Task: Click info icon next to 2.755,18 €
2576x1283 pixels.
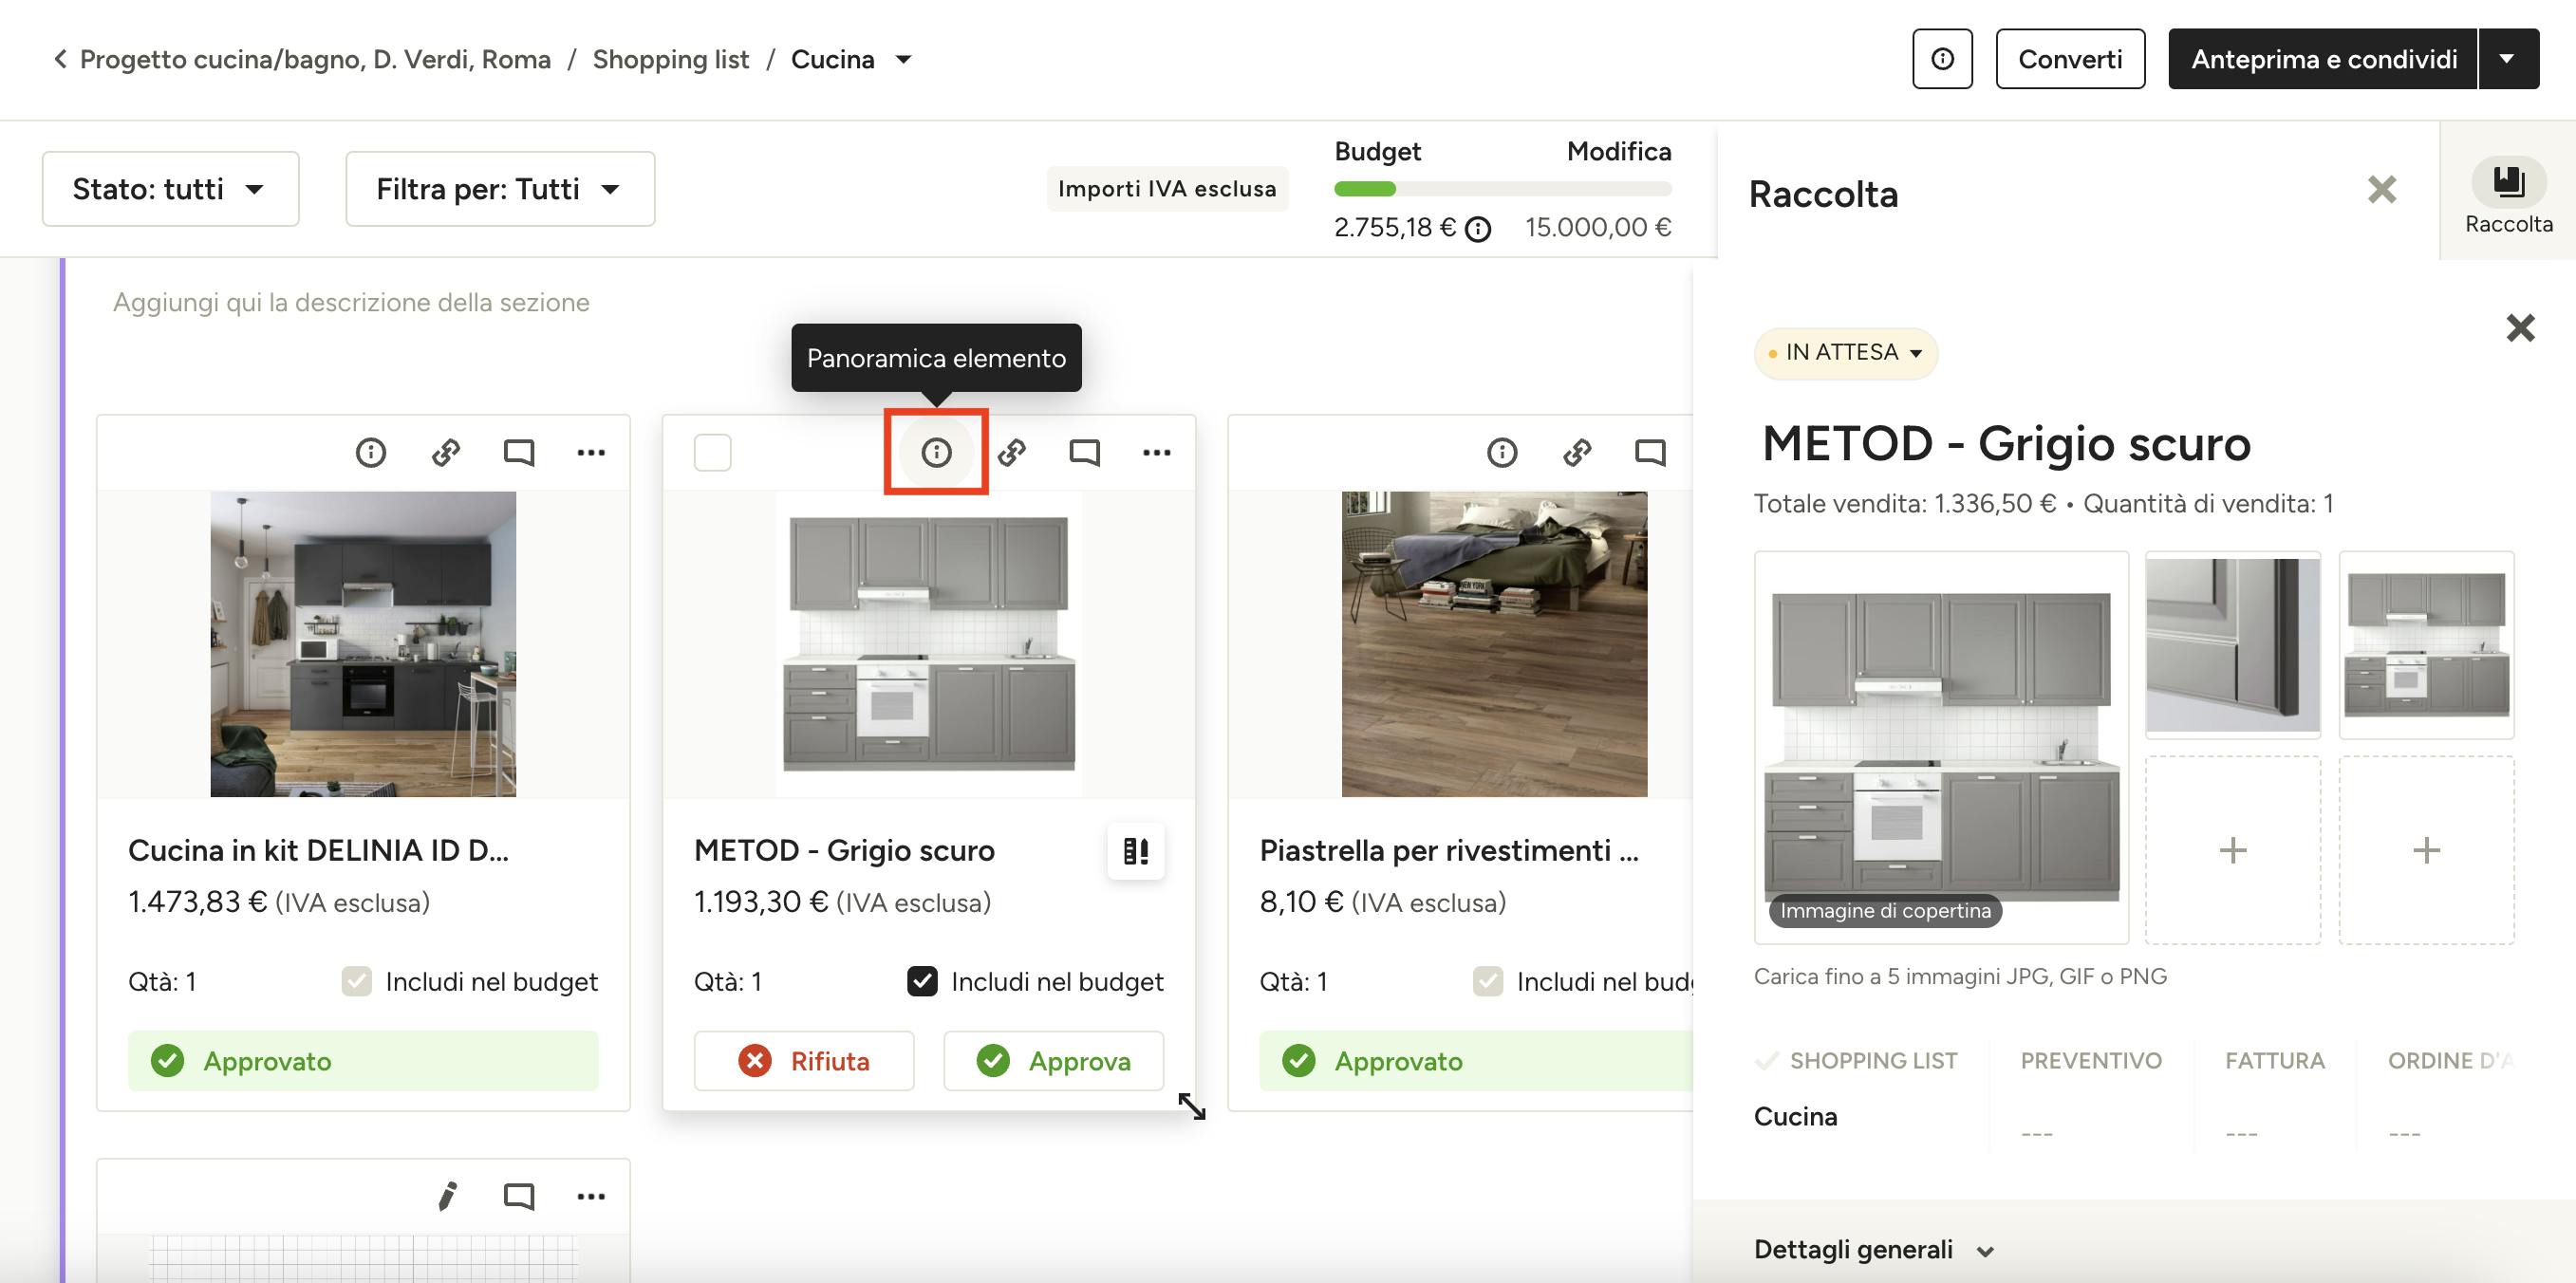Action: pos(1477,230)
